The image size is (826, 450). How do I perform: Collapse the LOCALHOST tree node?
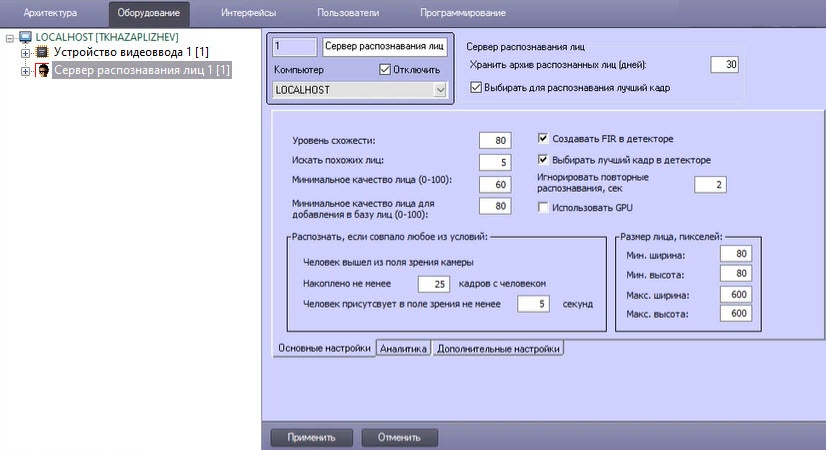[9, 37]
